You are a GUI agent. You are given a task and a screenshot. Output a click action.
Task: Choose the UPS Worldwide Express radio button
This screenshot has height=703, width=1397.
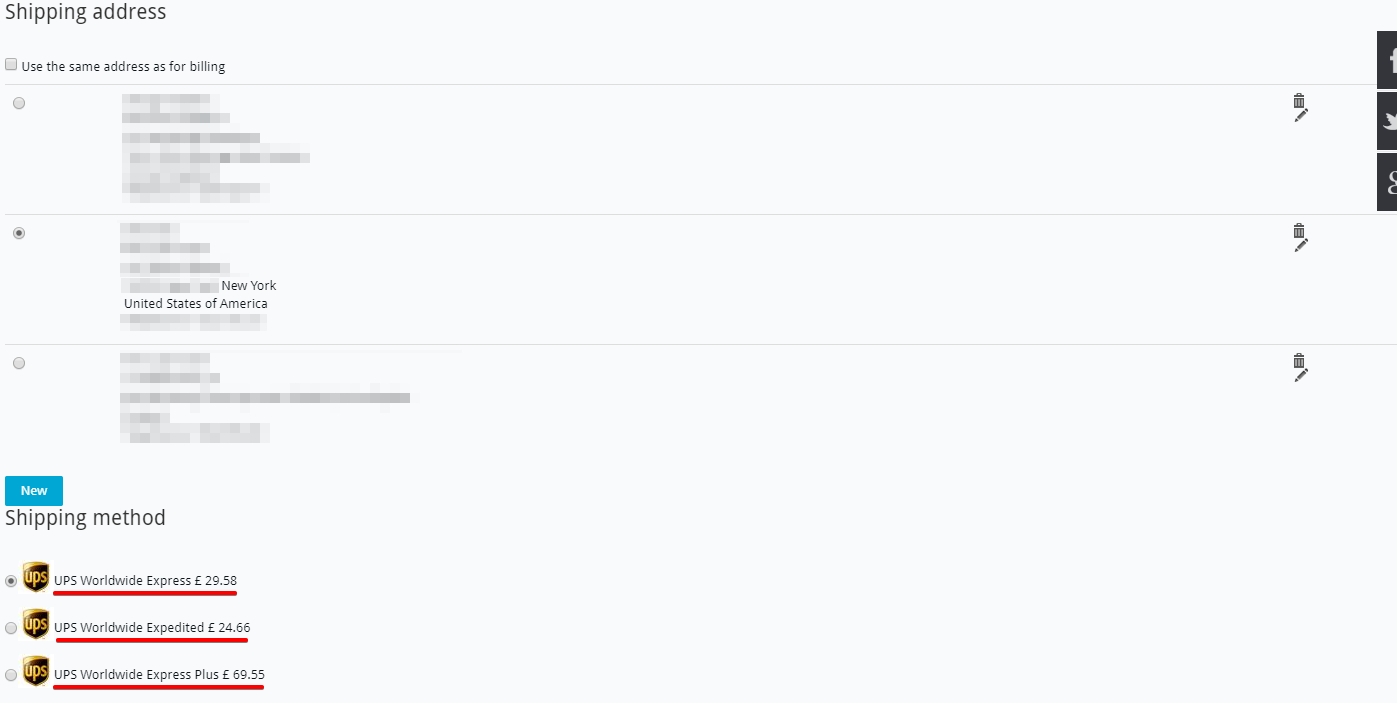coord(11,581)
